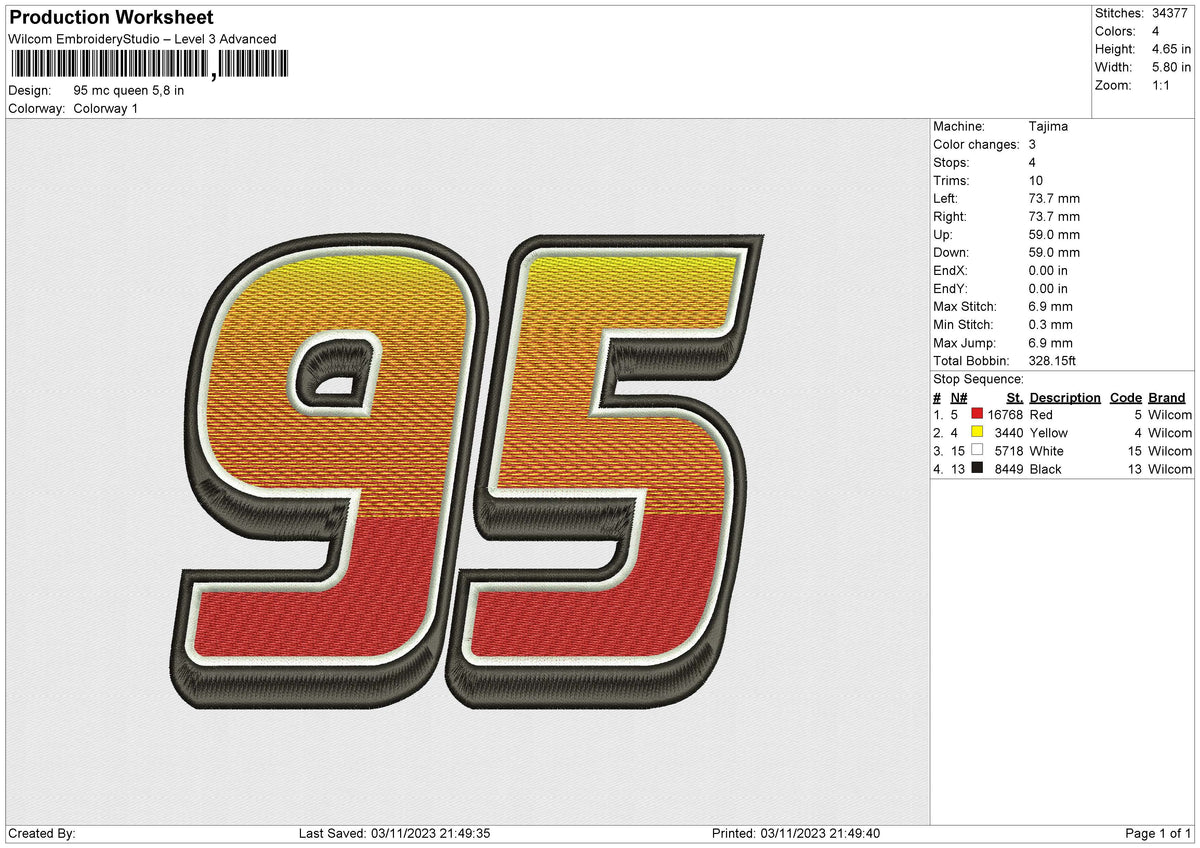Image resolution: width=1200 pixels, height=848 pixels.
Task: Click the White color swatch in stop sequence
Action: [x=977, y=450]
